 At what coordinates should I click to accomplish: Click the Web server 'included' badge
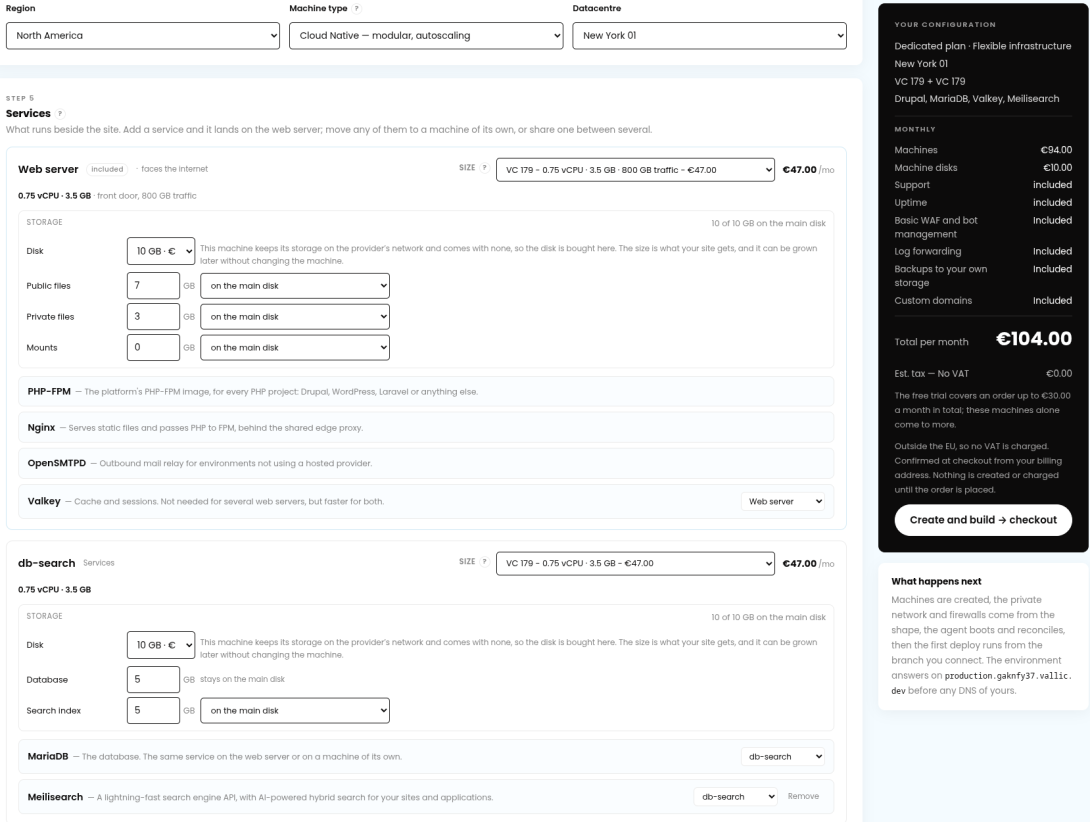(107, 169)
